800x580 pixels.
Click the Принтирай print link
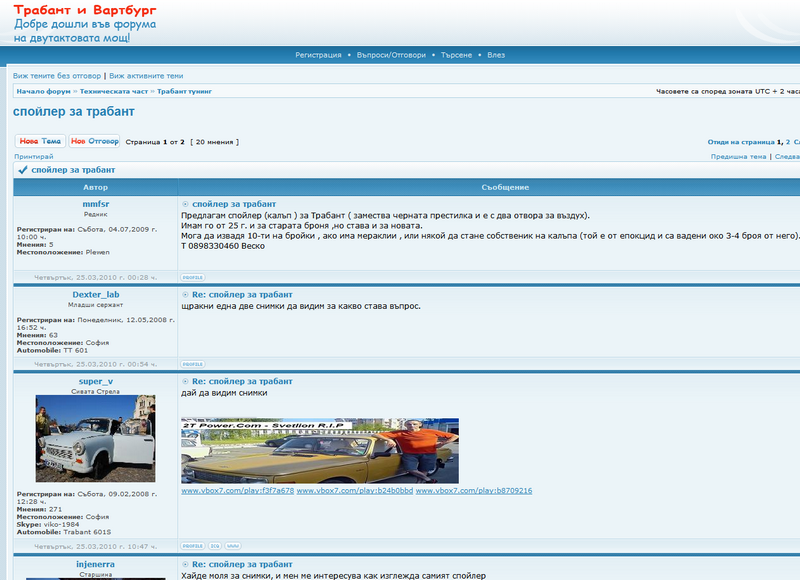34,157
